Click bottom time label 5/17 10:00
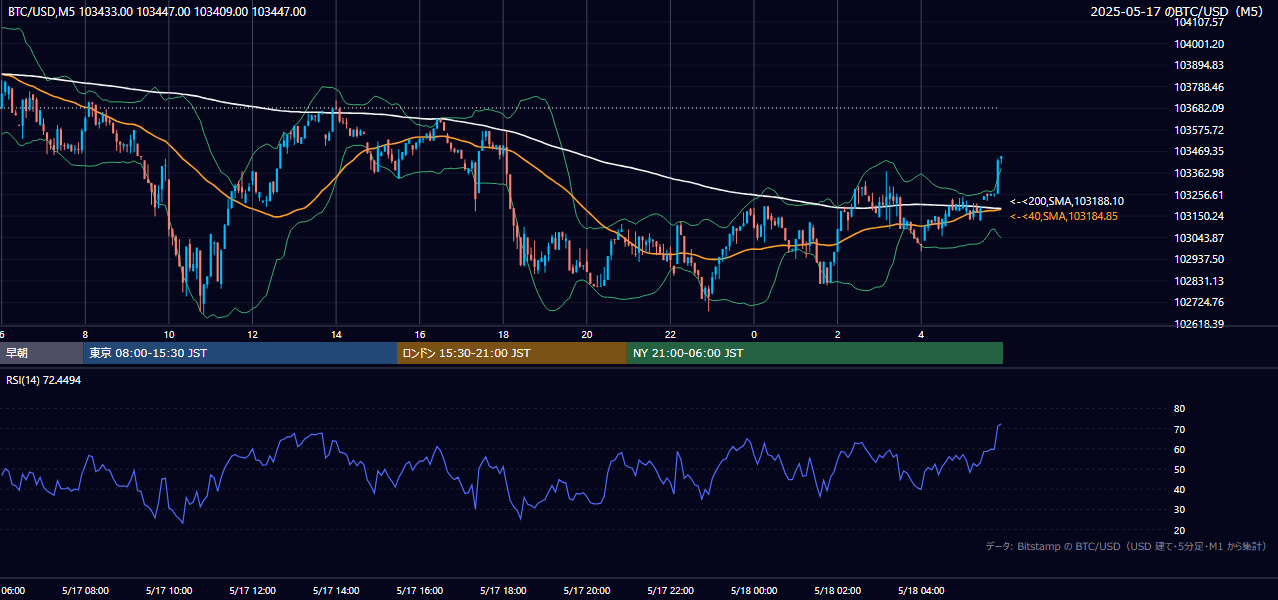This screenshot has width=1278, height=600. [168, 591]
